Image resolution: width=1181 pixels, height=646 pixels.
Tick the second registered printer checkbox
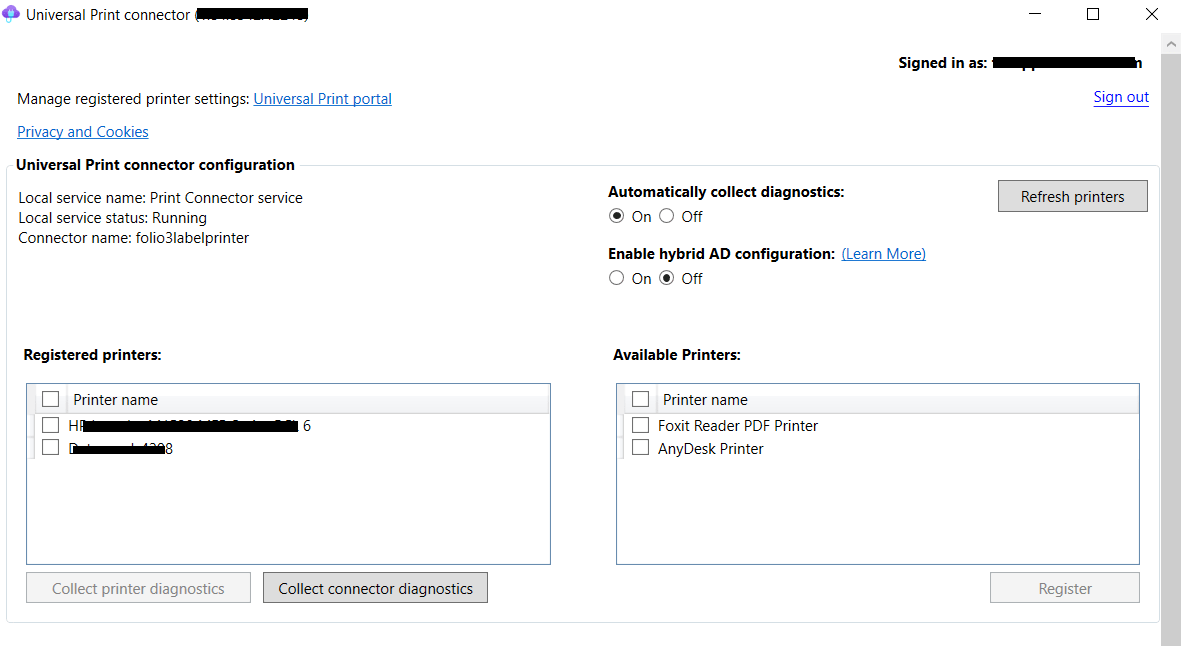coord(51,448)
